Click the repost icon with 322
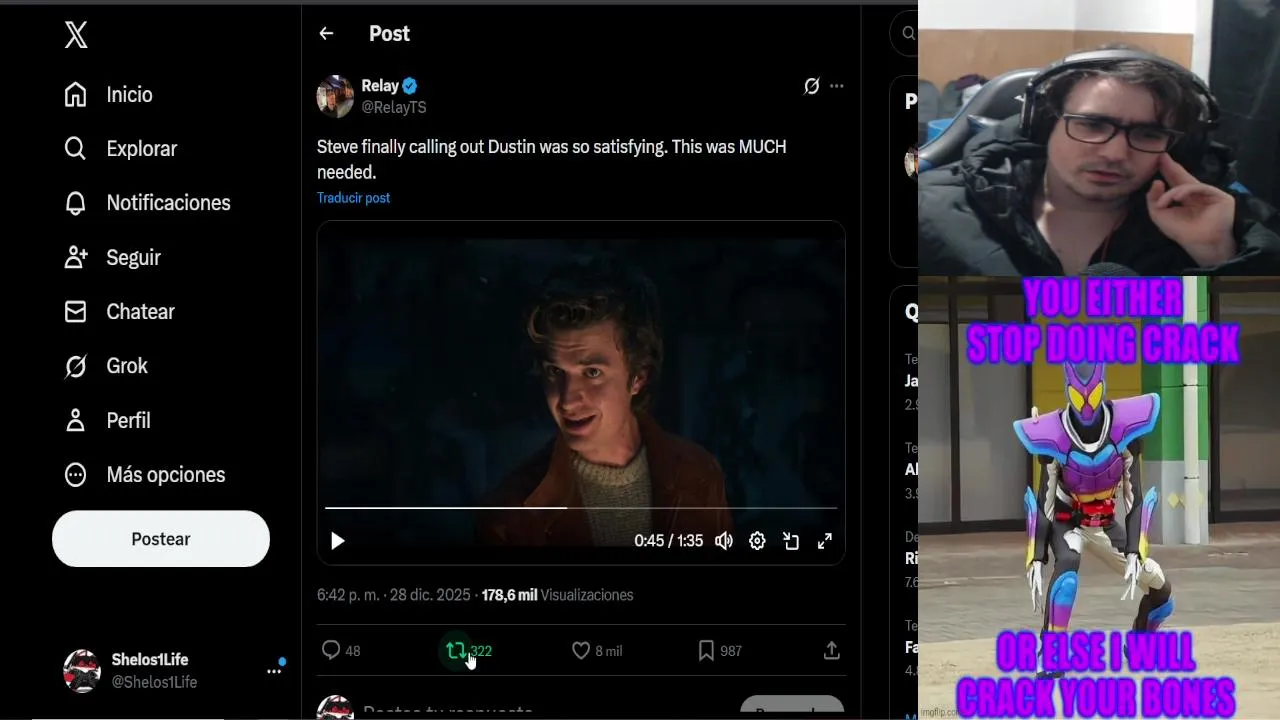 [x=468, y=651]
